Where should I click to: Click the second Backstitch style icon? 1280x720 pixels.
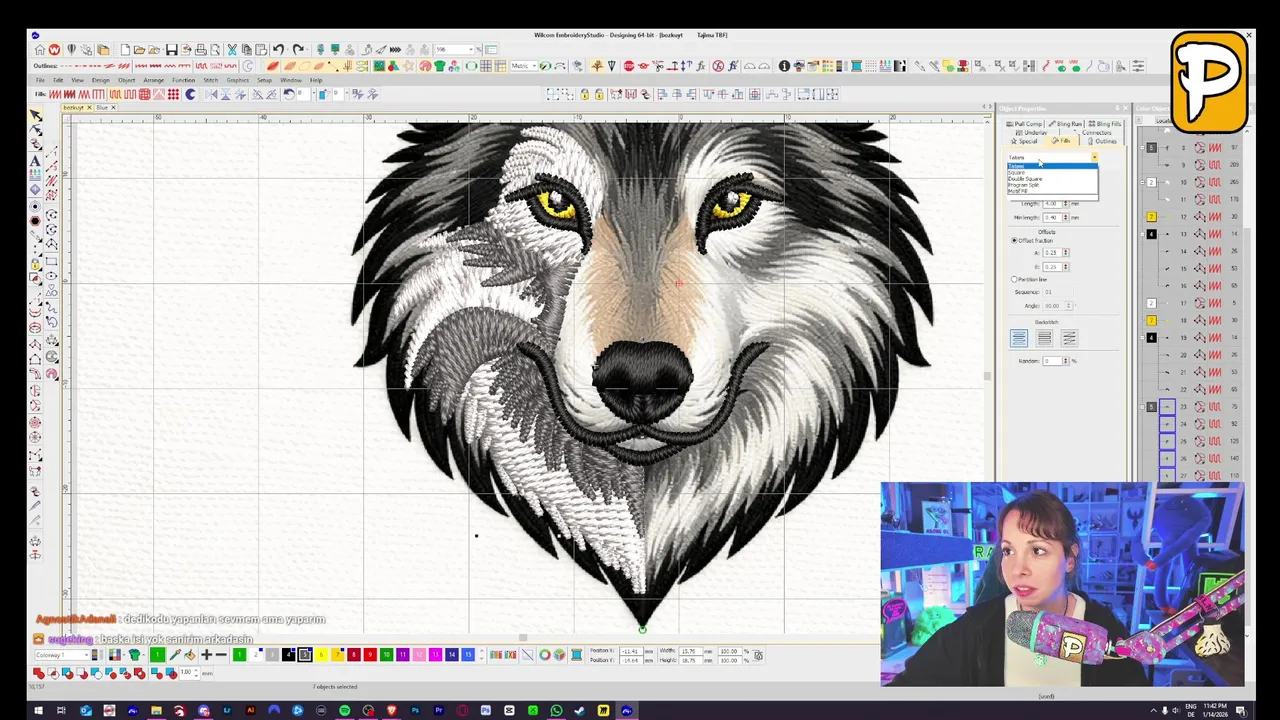[x=1044, y=338]
